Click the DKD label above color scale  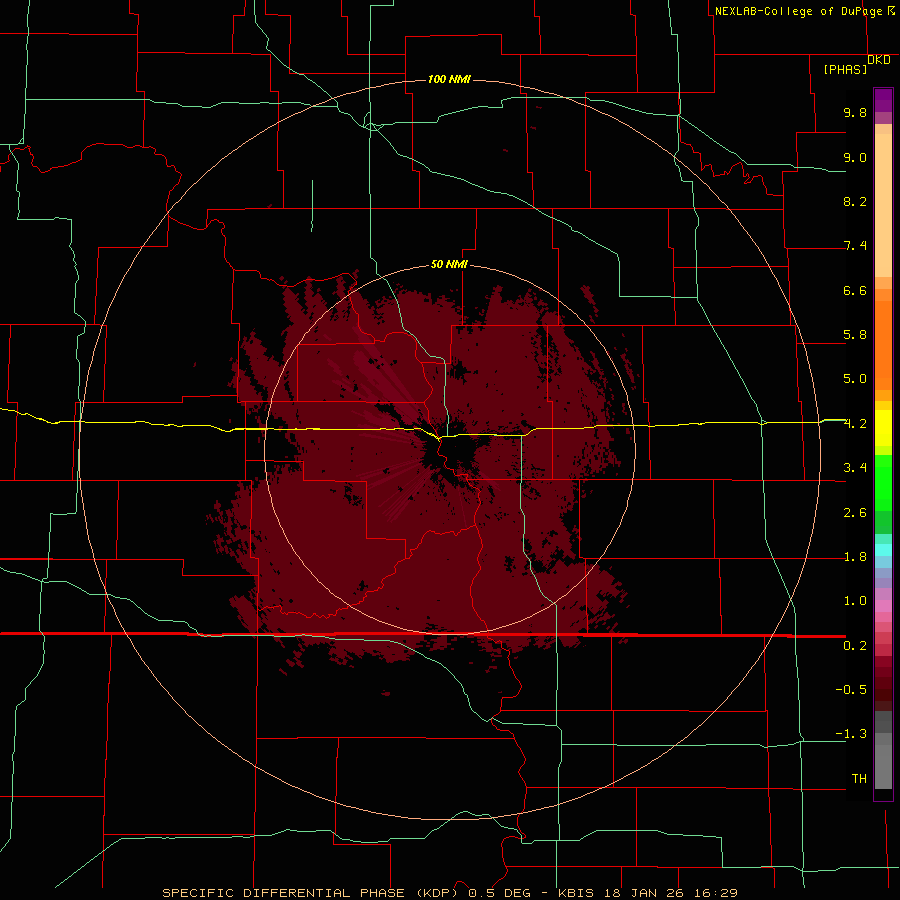pyautogui.click(x=879, y=60)
